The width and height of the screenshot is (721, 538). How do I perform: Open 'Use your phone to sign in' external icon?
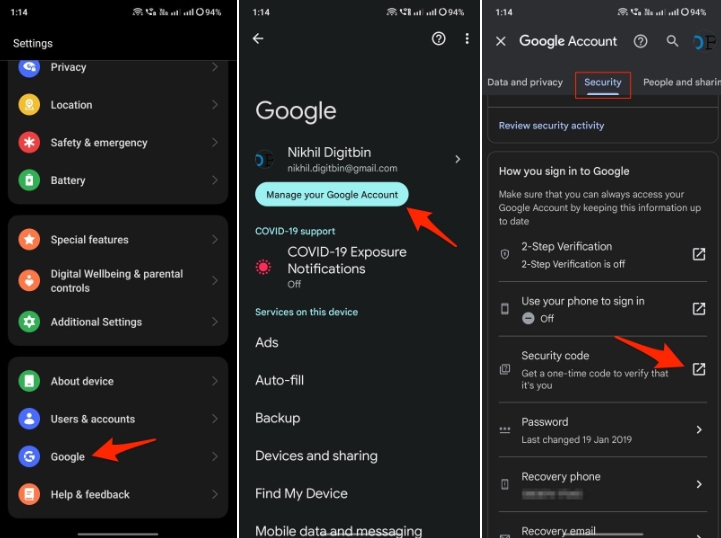coord(699,309)
